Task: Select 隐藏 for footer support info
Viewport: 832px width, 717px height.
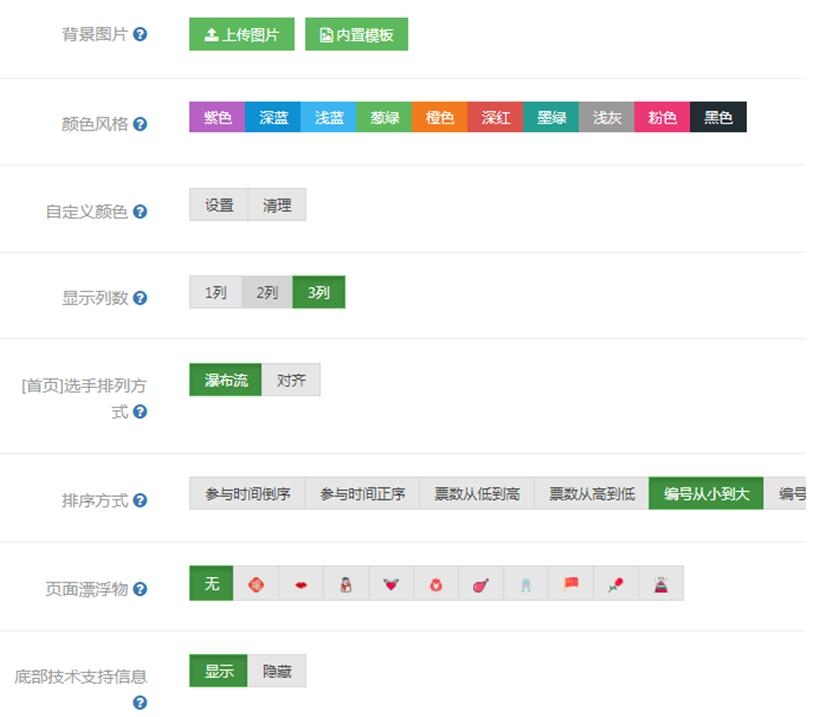Action: [x=277, y=671]
